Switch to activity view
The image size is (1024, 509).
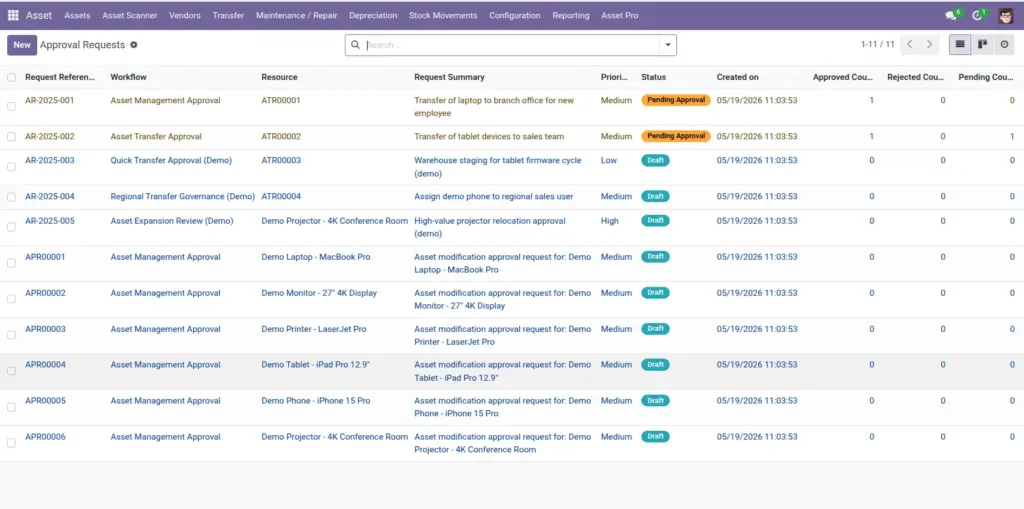tap(1004, 44)
